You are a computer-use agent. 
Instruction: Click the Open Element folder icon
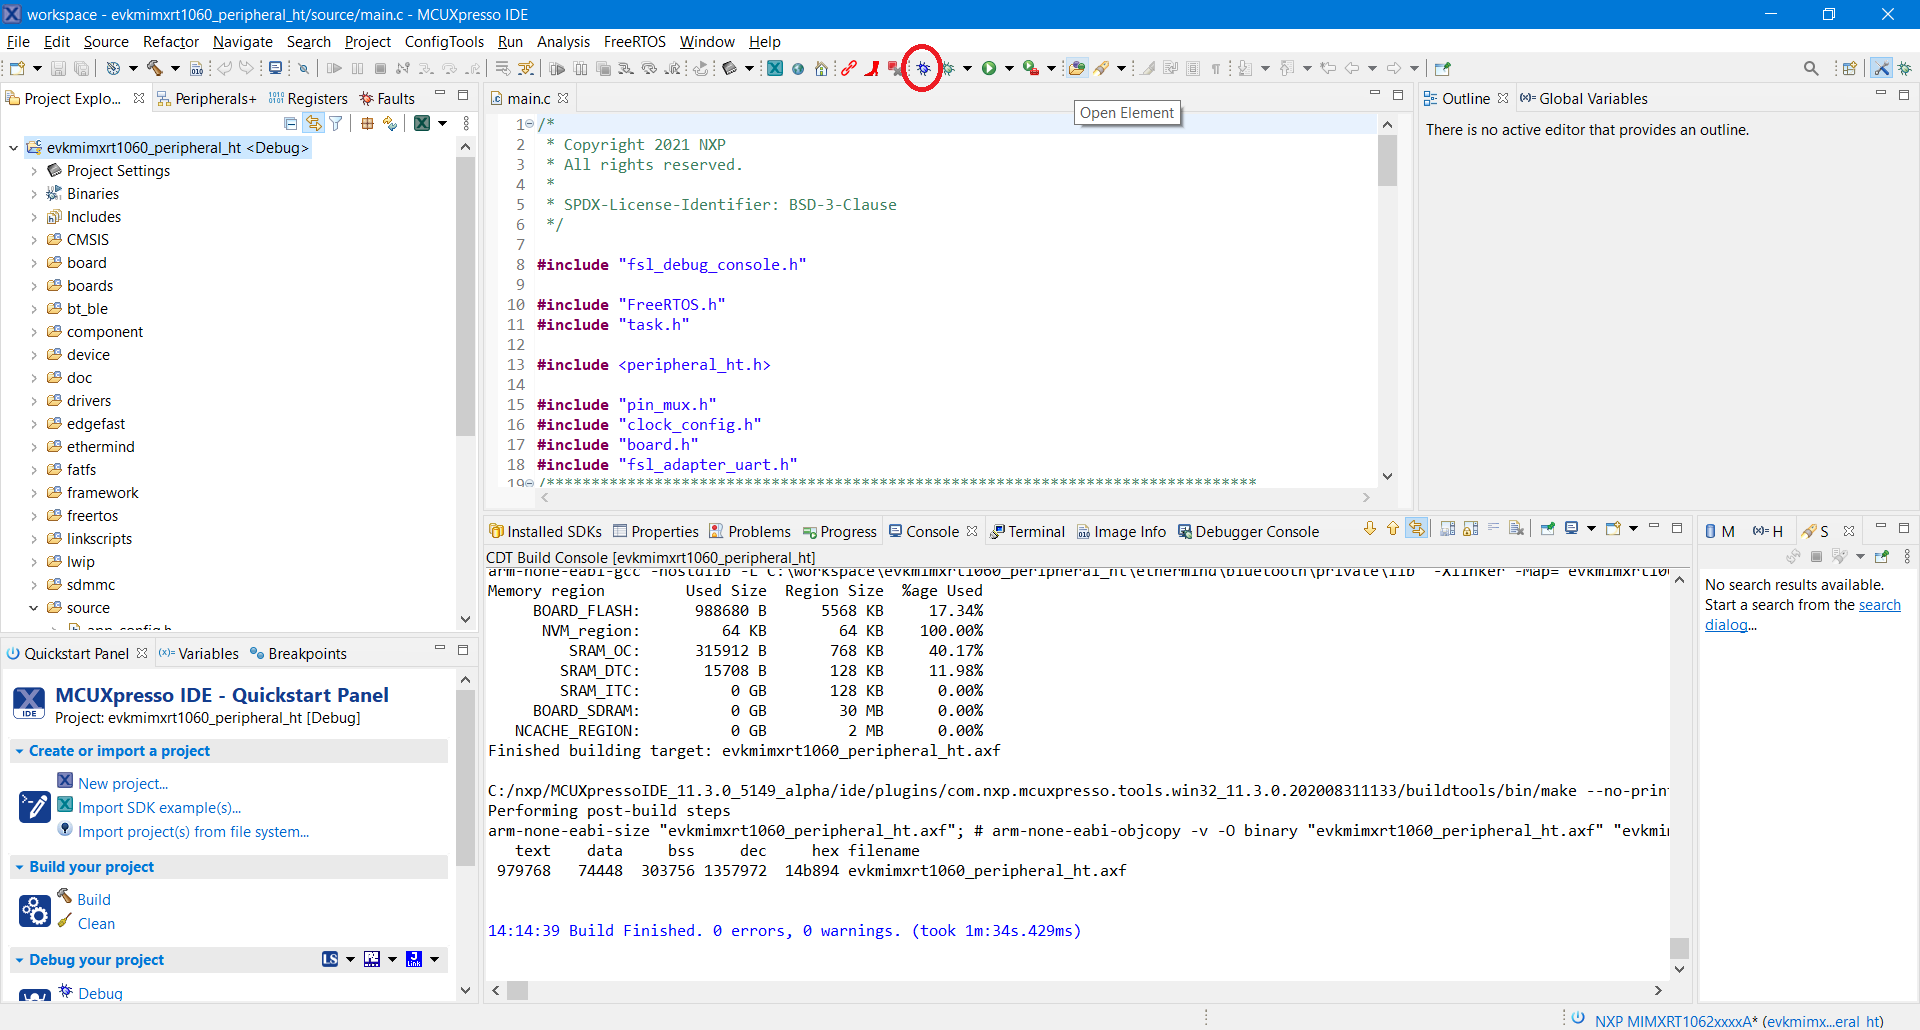[1076, 68]
